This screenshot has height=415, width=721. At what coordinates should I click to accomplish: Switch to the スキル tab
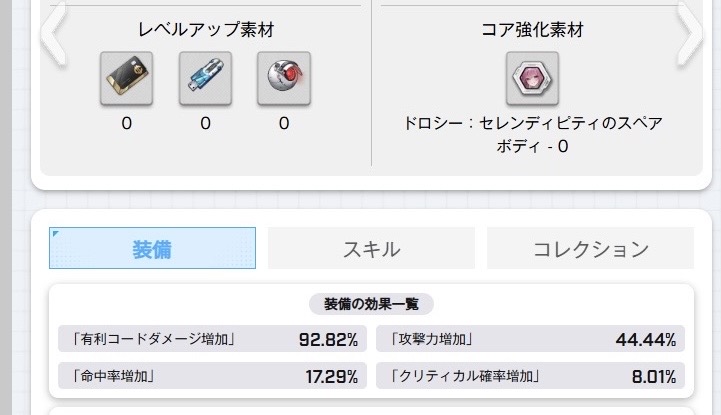371,249
